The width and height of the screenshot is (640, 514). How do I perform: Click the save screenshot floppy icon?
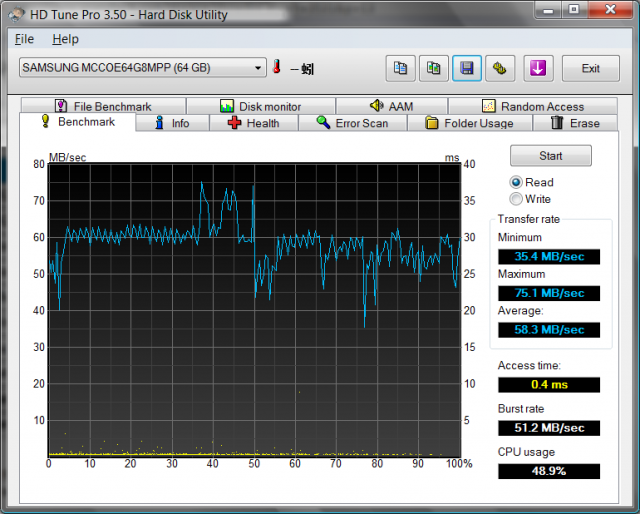point(467,68)
